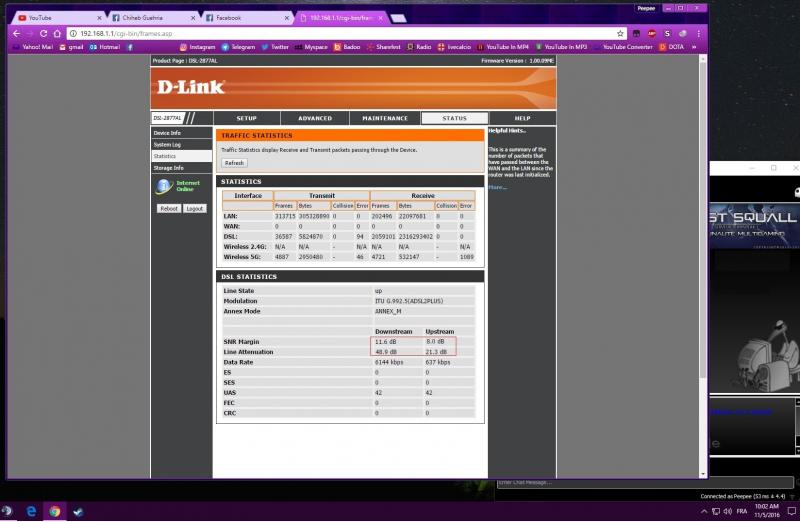This screenshot has height=522, width=800.
Task: Open Microsoft Edge from the taskbar
Action: [x=31, y=510]
